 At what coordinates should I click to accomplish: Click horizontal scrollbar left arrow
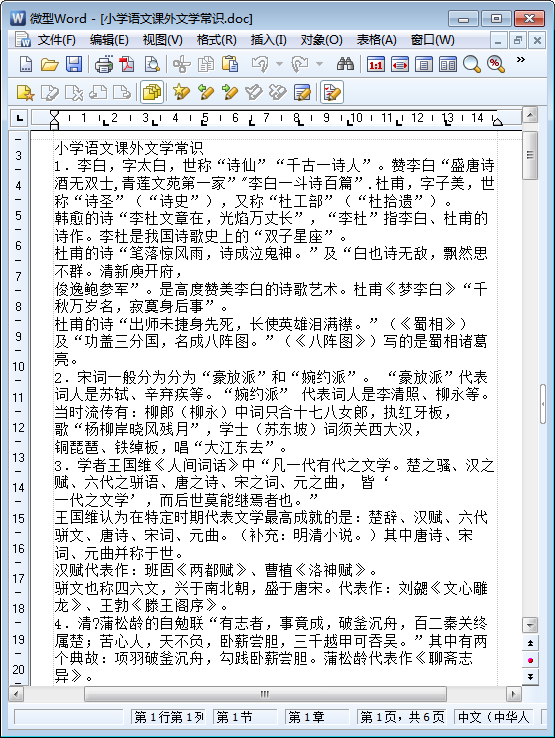pos(16,694)
